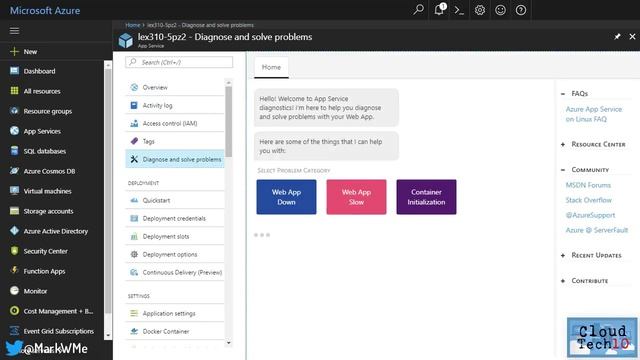Open All resources in sidebar
This screenshot has width=640, height=360.
(42, 91)
